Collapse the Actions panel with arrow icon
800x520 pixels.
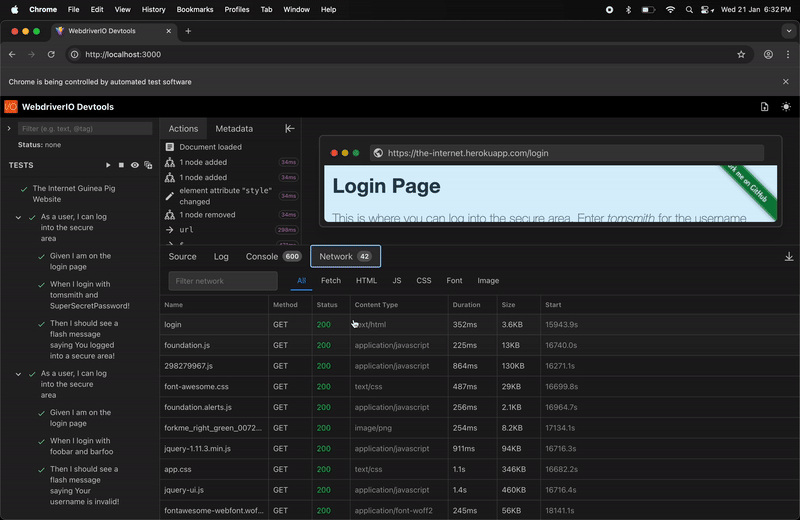290,129
